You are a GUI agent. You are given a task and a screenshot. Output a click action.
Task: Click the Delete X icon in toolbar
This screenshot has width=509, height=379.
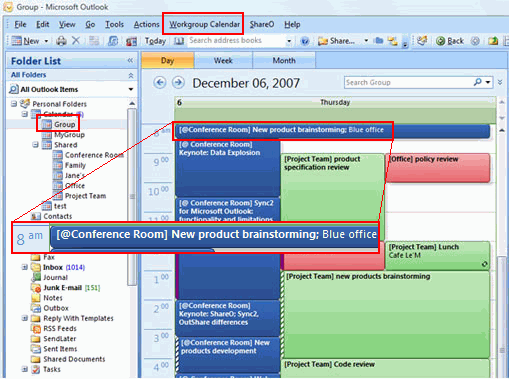(76, 41)
